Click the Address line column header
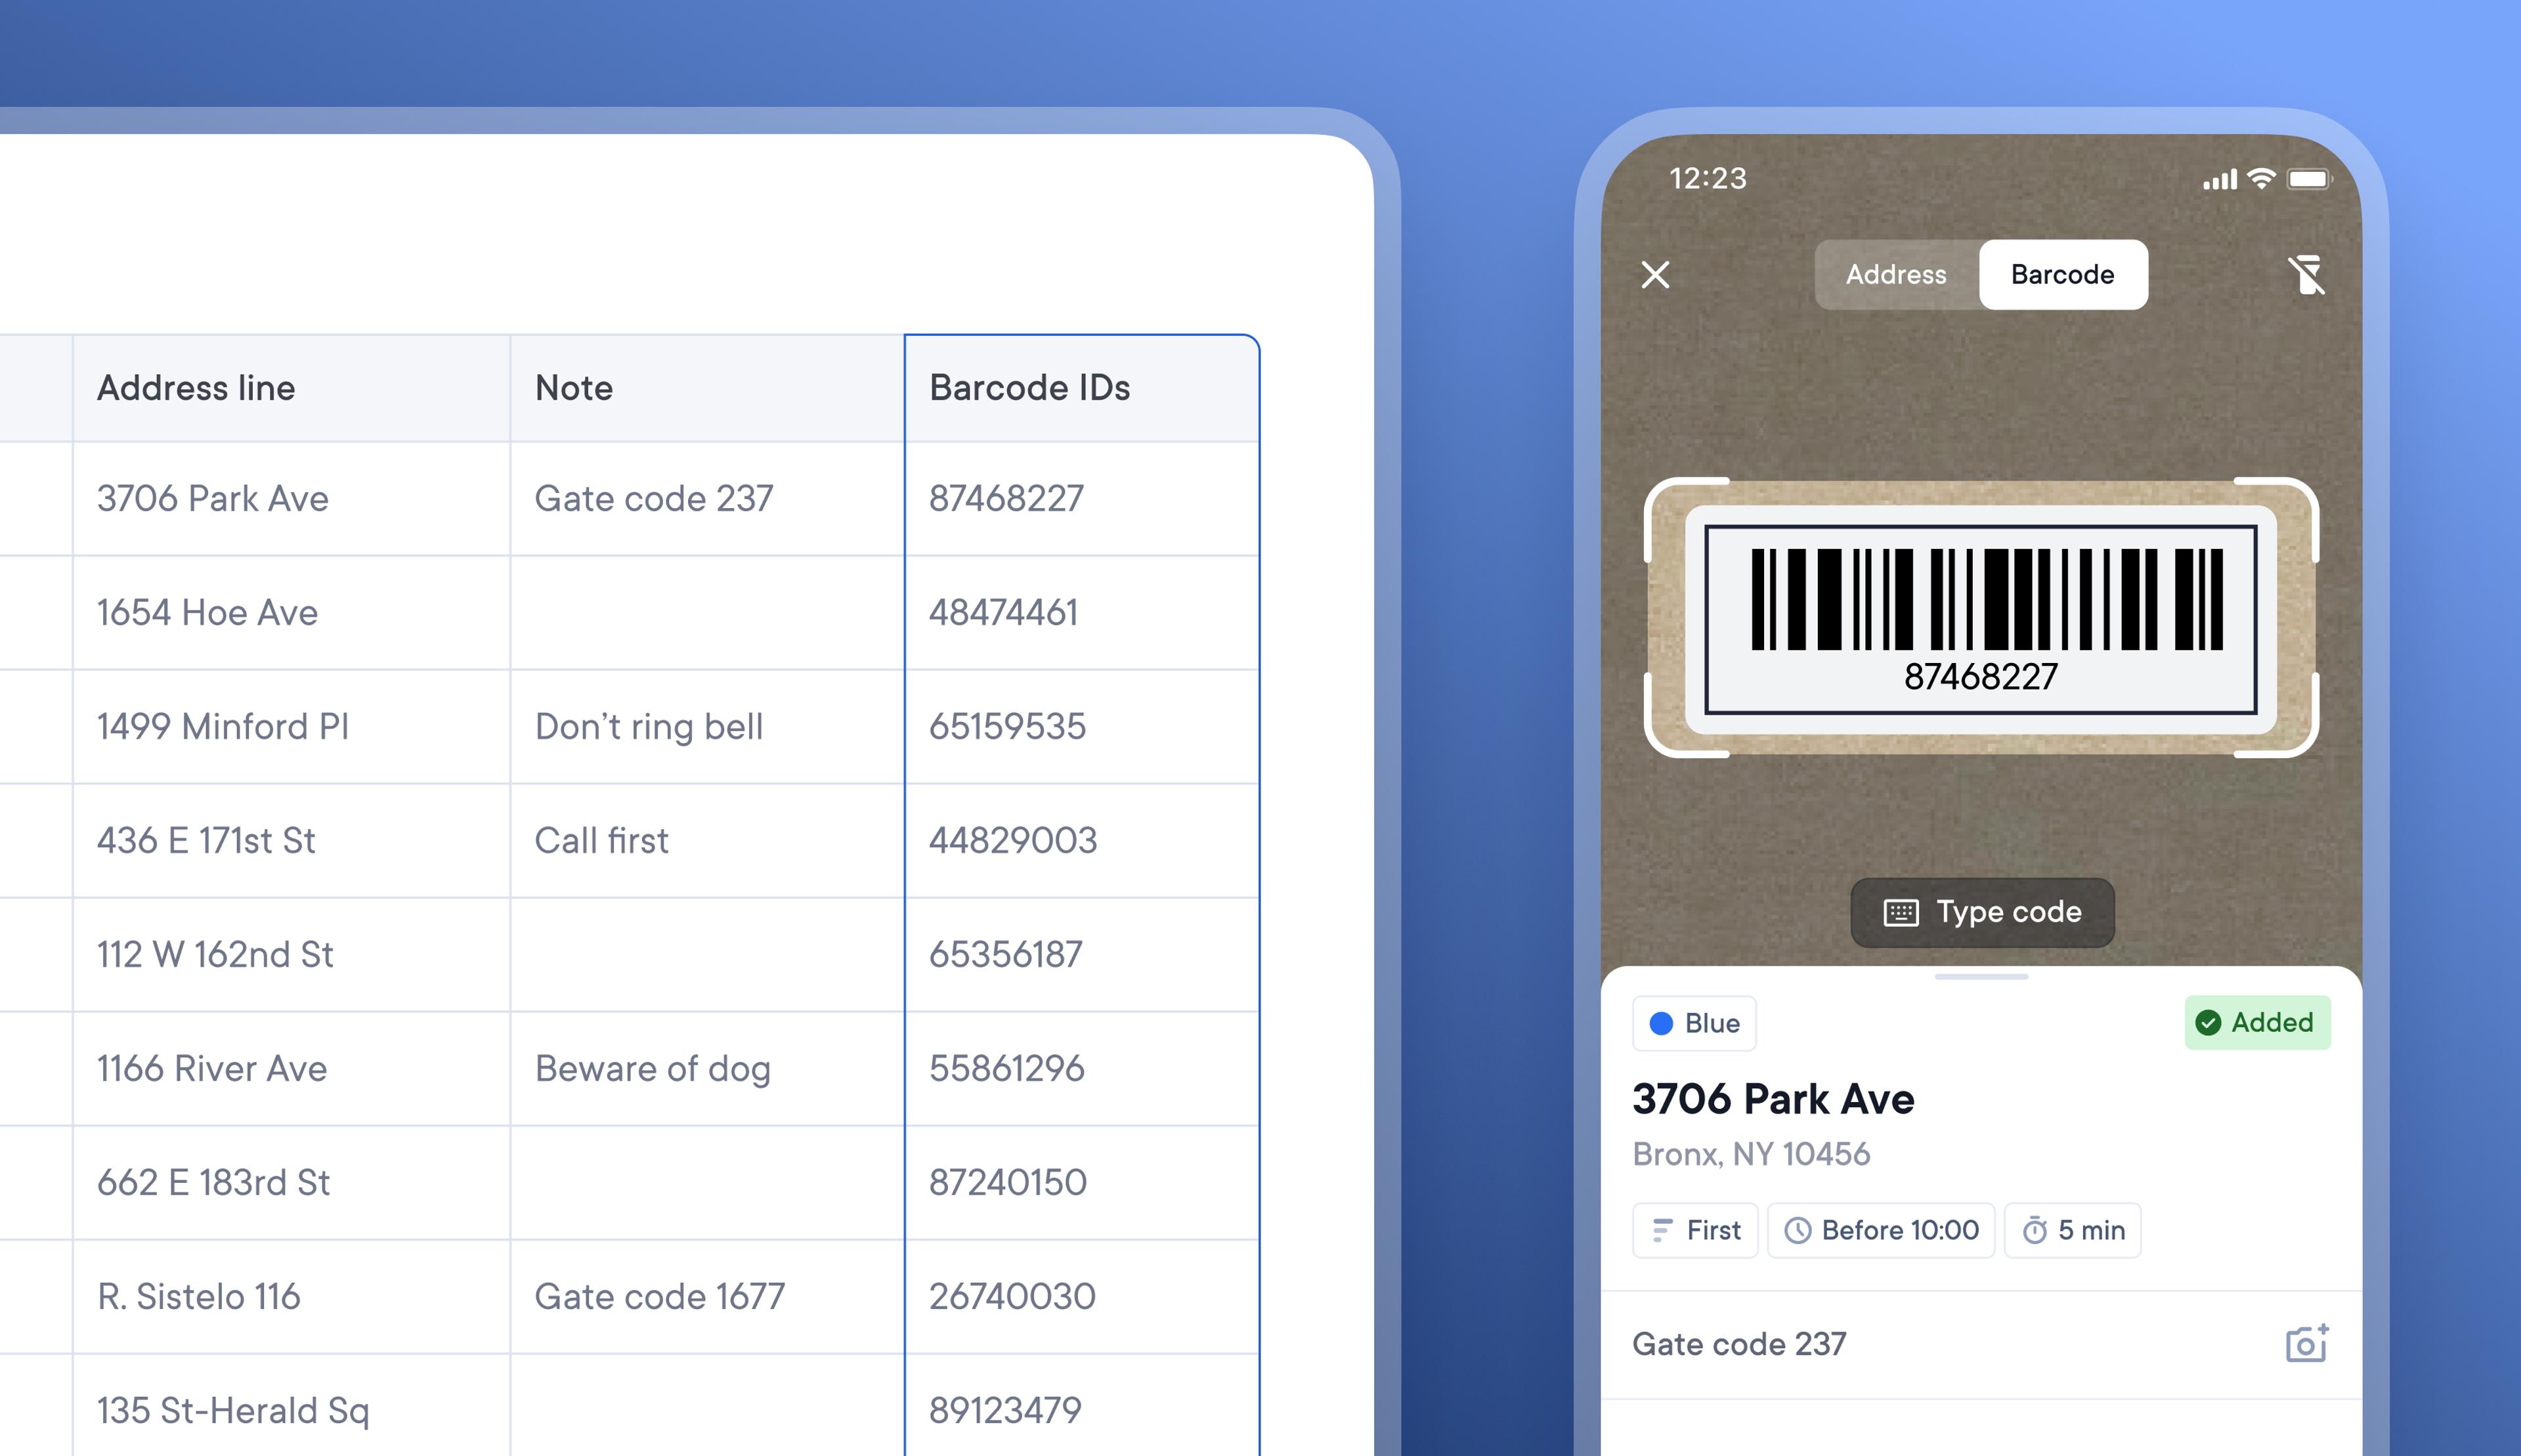 pyautogui.click(x=291, y=388)
